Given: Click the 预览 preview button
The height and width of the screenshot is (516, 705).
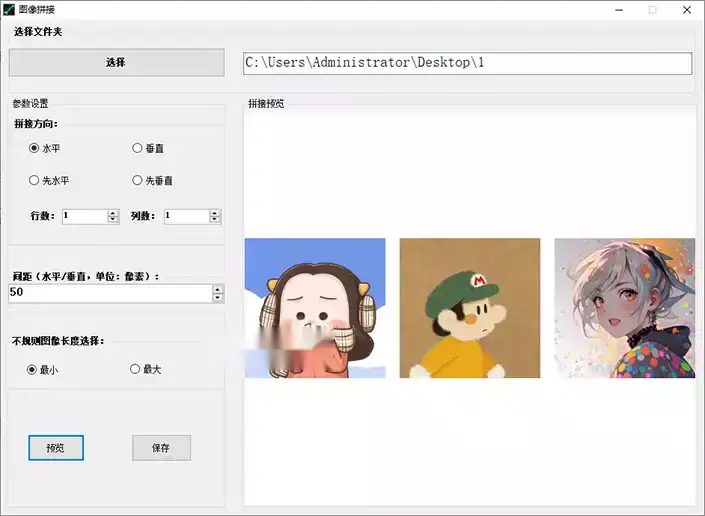Looking at the screenshot, I should (x=56, y=448).
